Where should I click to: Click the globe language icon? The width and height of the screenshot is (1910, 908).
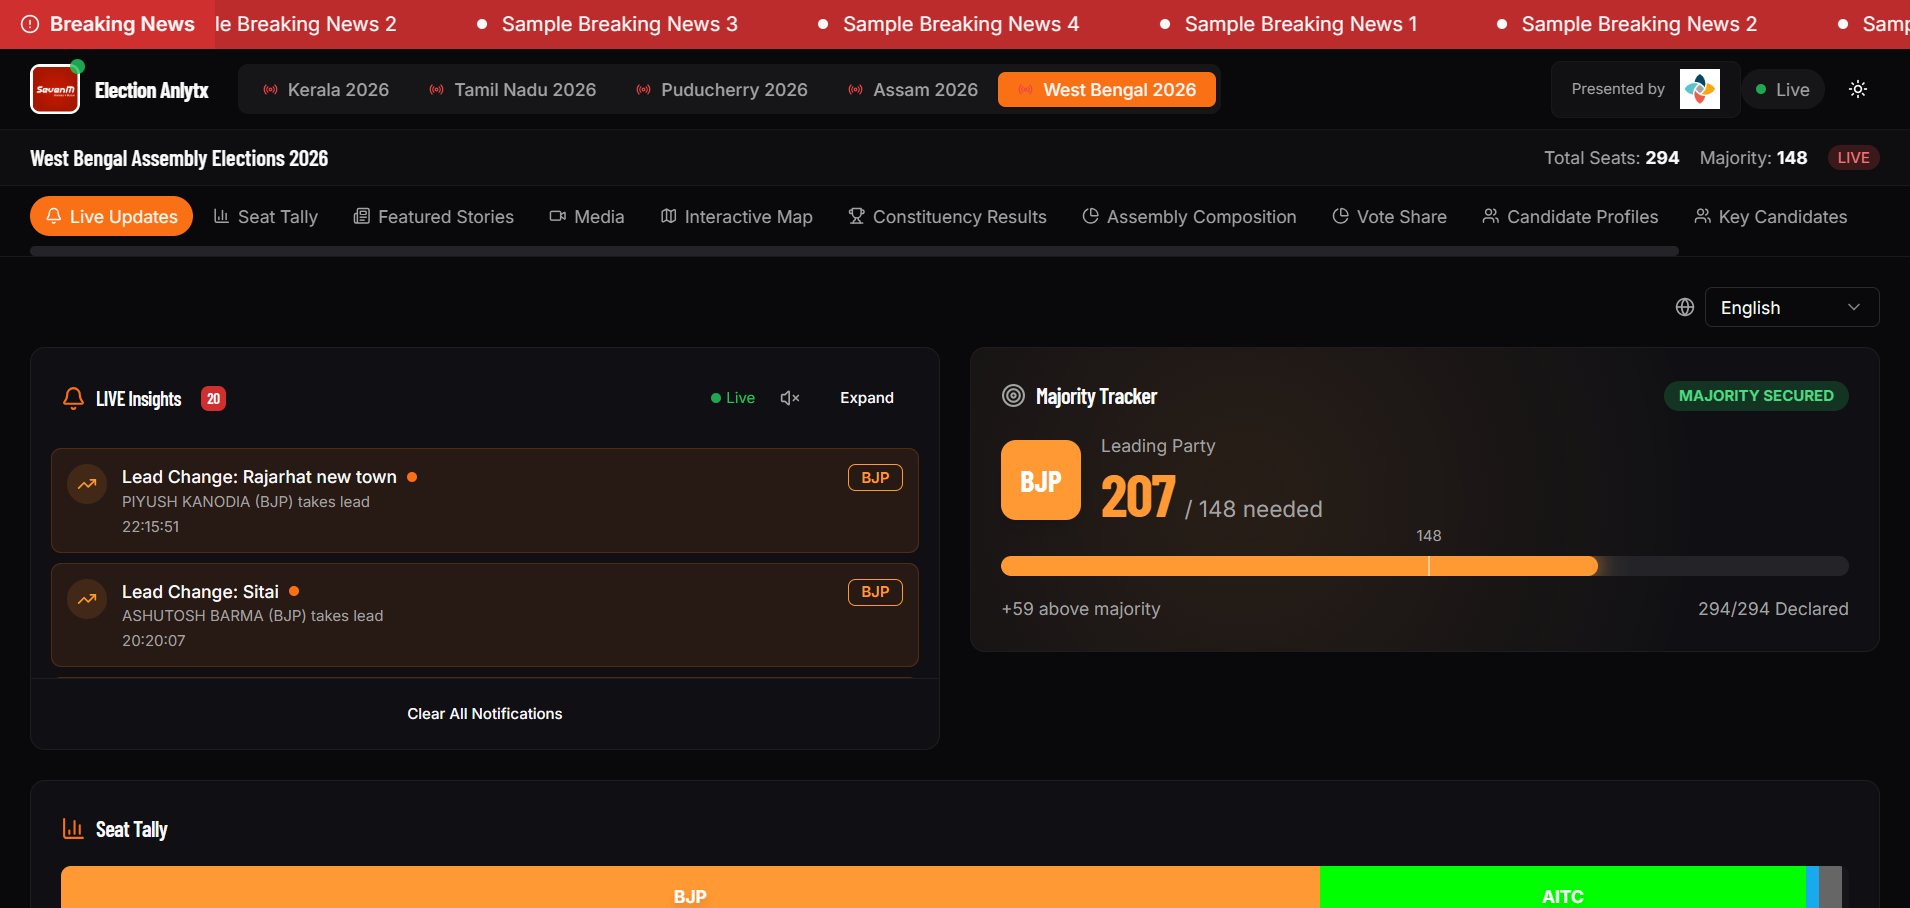(1685, 307)
